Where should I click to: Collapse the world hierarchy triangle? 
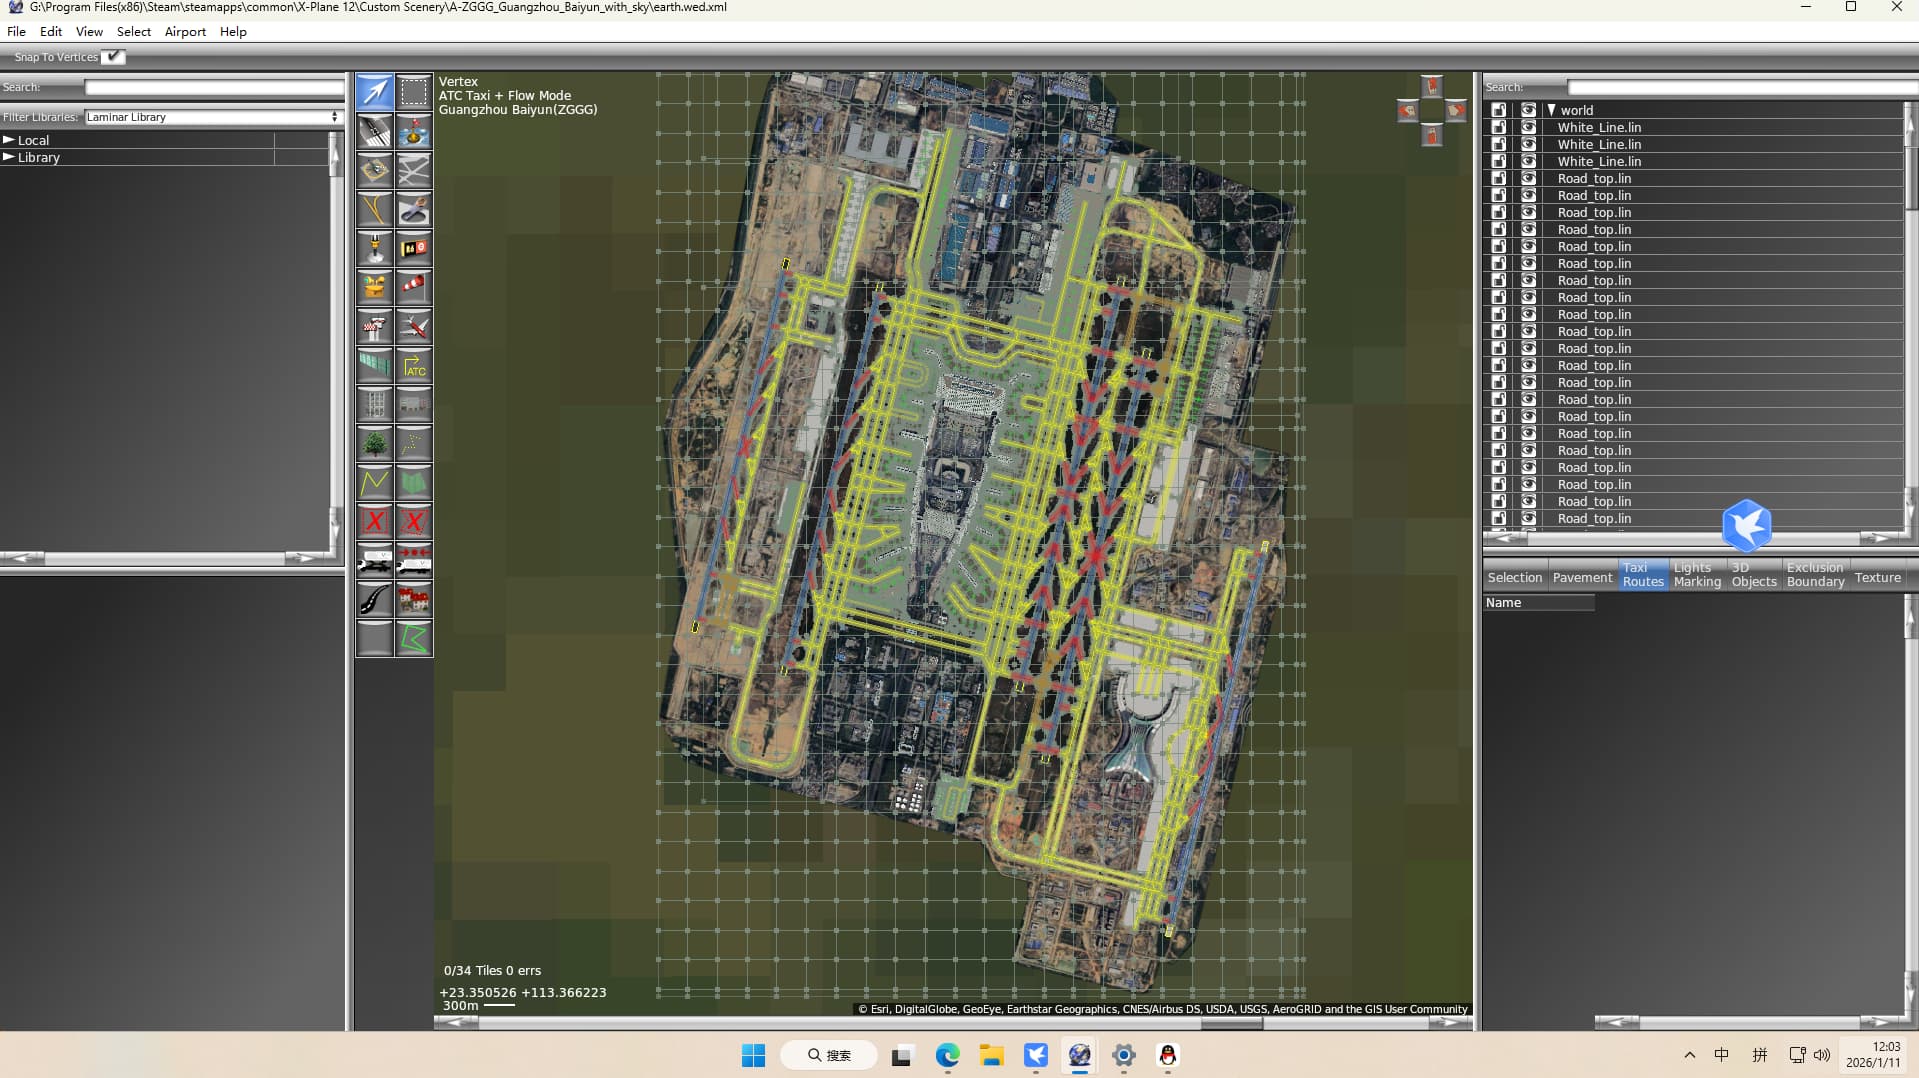click(x=1551, y=110)
